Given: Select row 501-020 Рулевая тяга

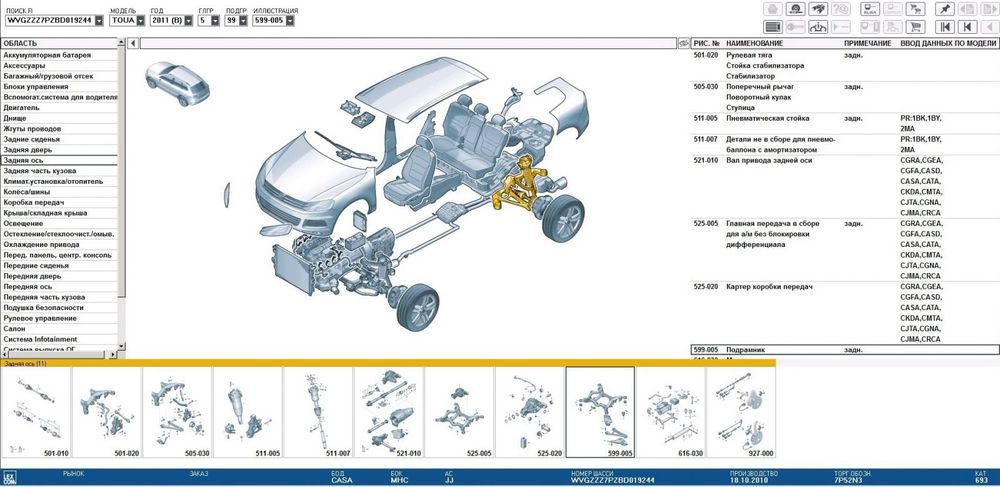Looking at the screenshot, I should (845, 66).
